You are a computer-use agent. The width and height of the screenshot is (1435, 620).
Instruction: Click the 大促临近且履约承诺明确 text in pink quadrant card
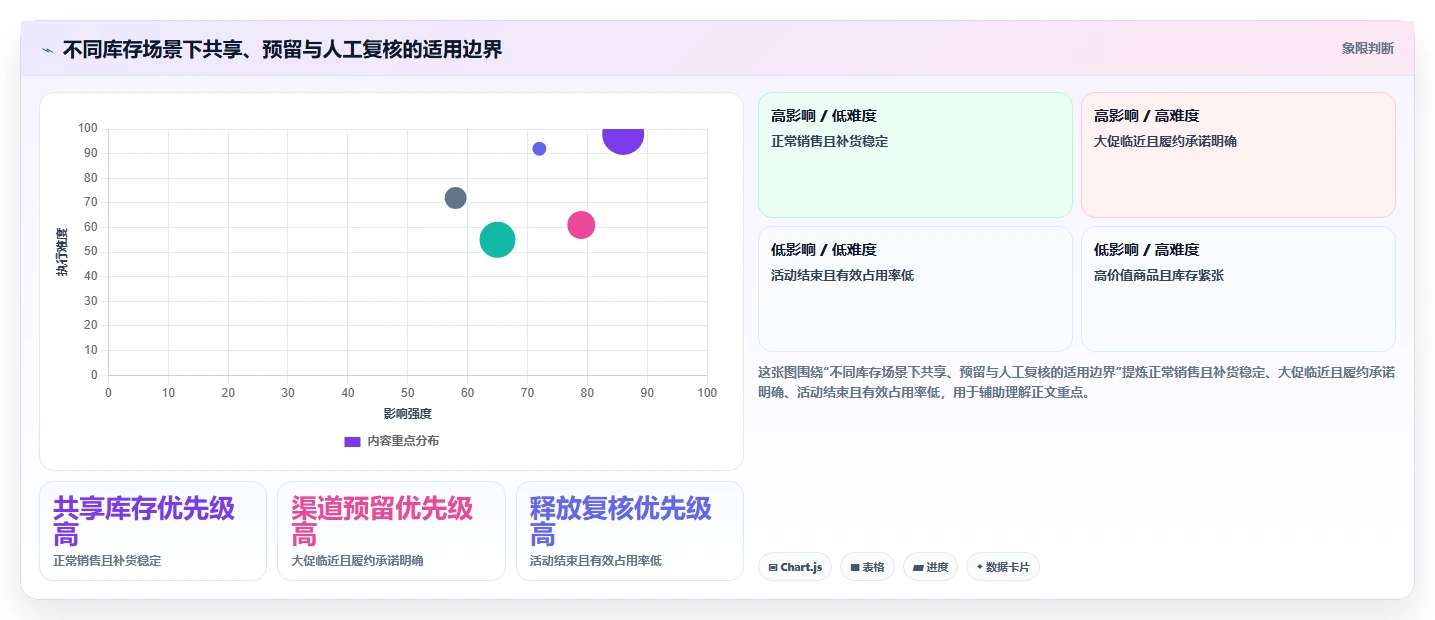pos(1165,141)
